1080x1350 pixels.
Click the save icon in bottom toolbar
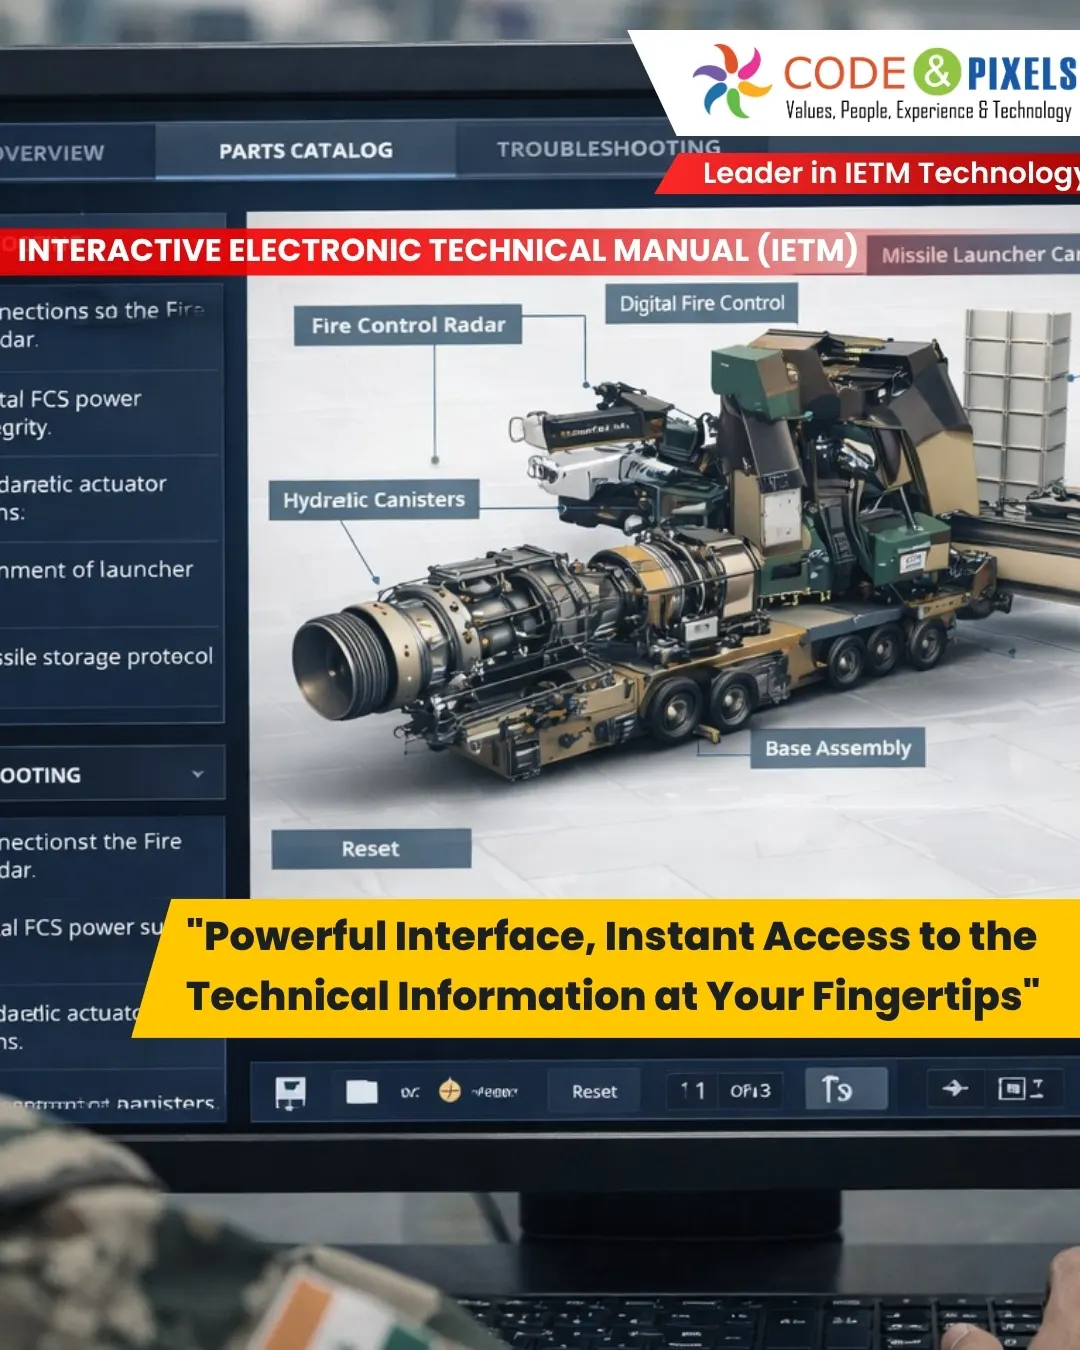click(291, 1092)
